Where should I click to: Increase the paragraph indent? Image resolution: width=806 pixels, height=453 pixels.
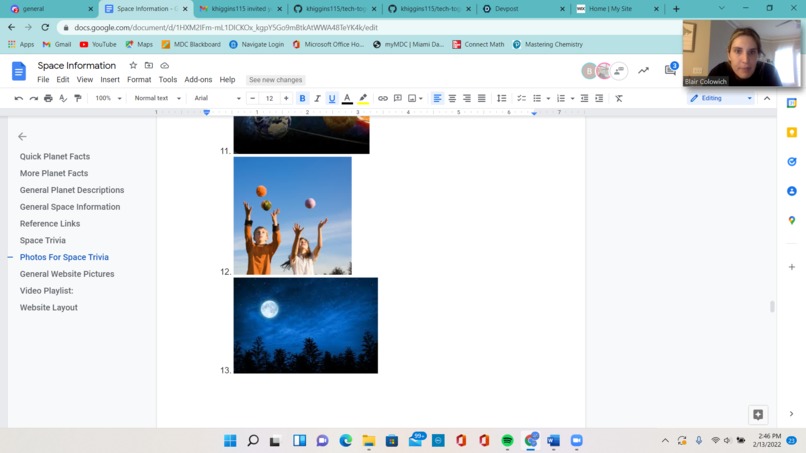click(599, 98)
